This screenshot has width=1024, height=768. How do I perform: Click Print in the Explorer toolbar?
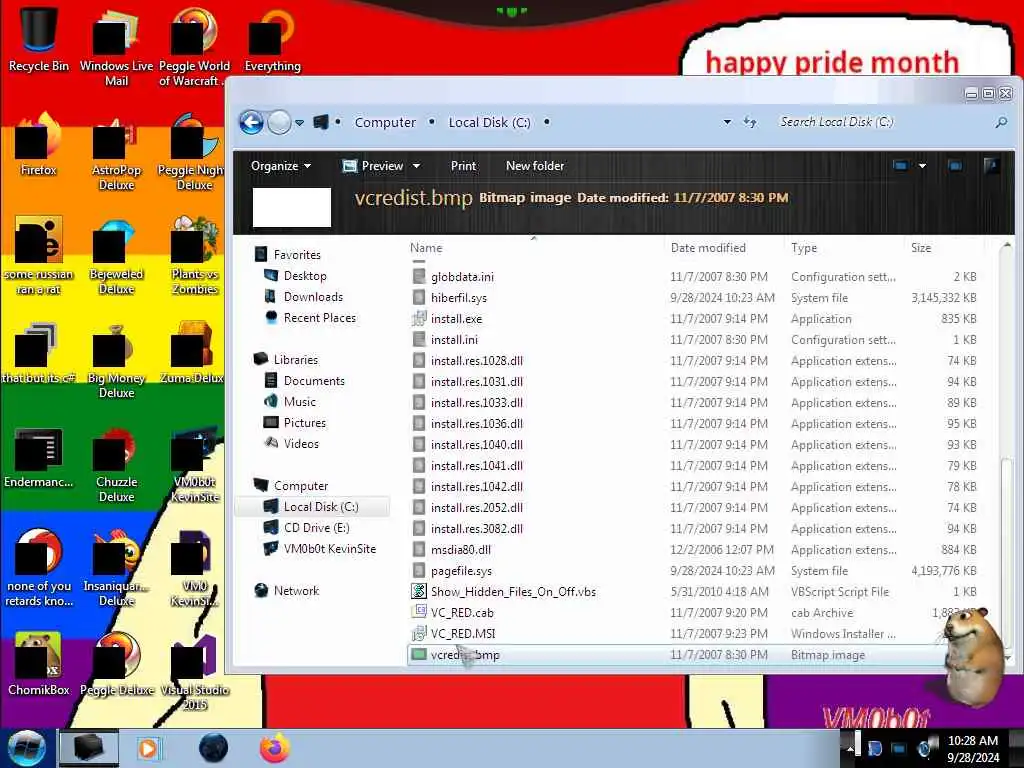463,166
